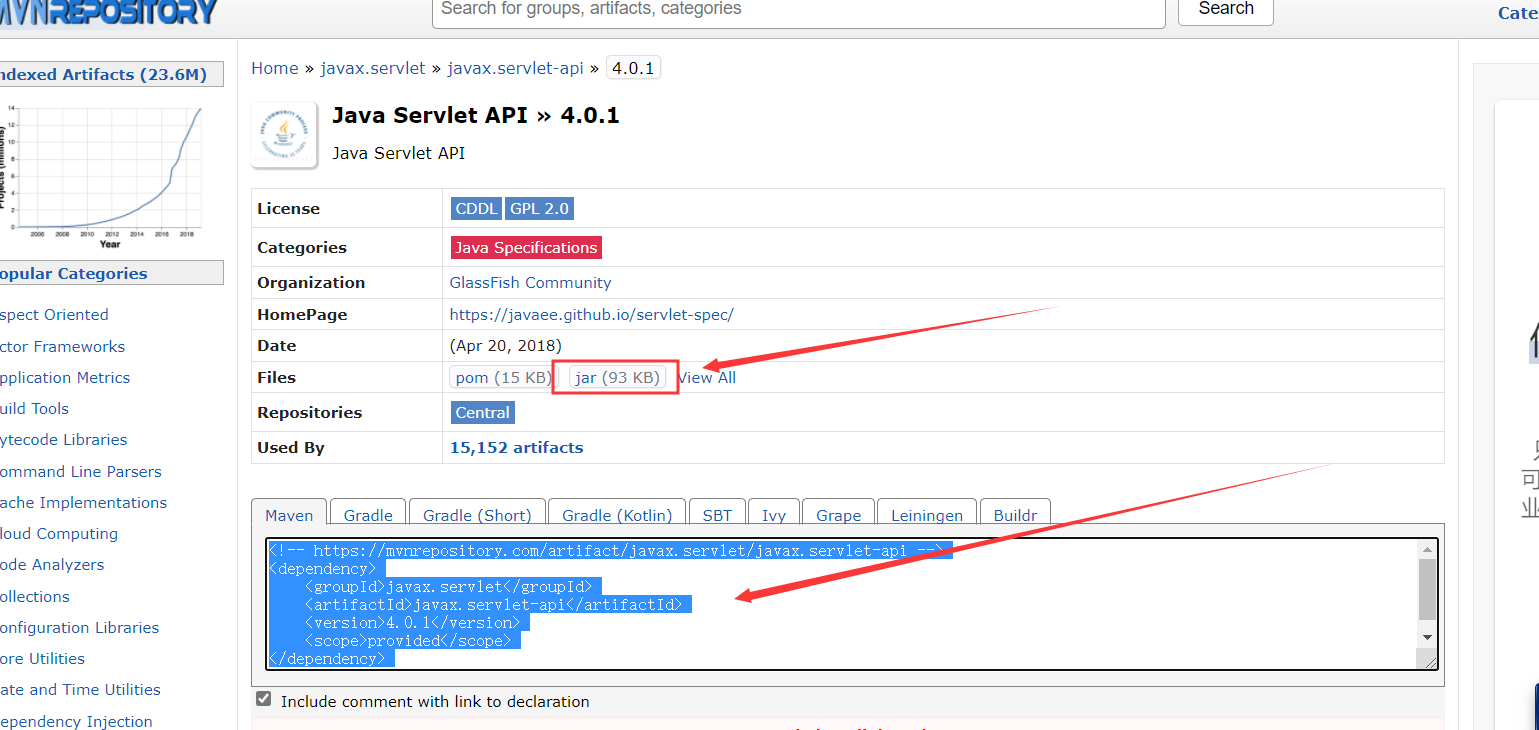
Task: Click the snippet scrollbar up arrow
Action: (1427, 549)
